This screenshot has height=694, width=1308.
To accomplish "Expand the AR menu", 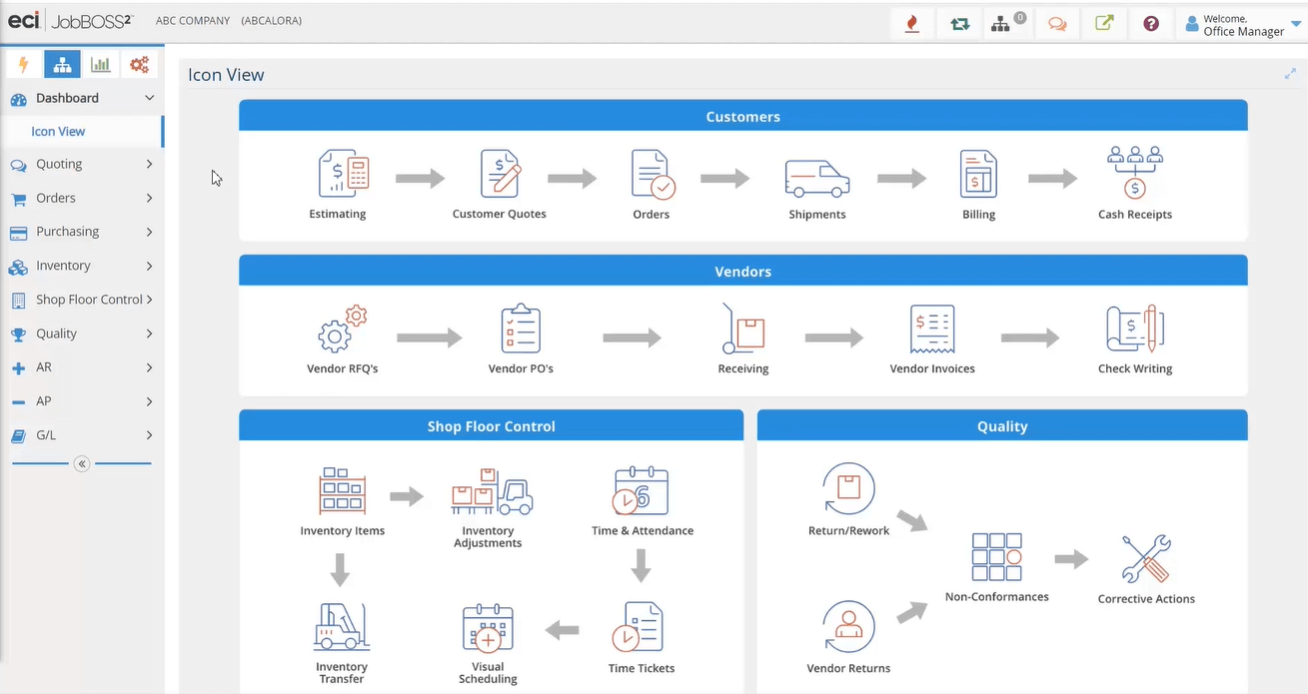I will [82, 367].
